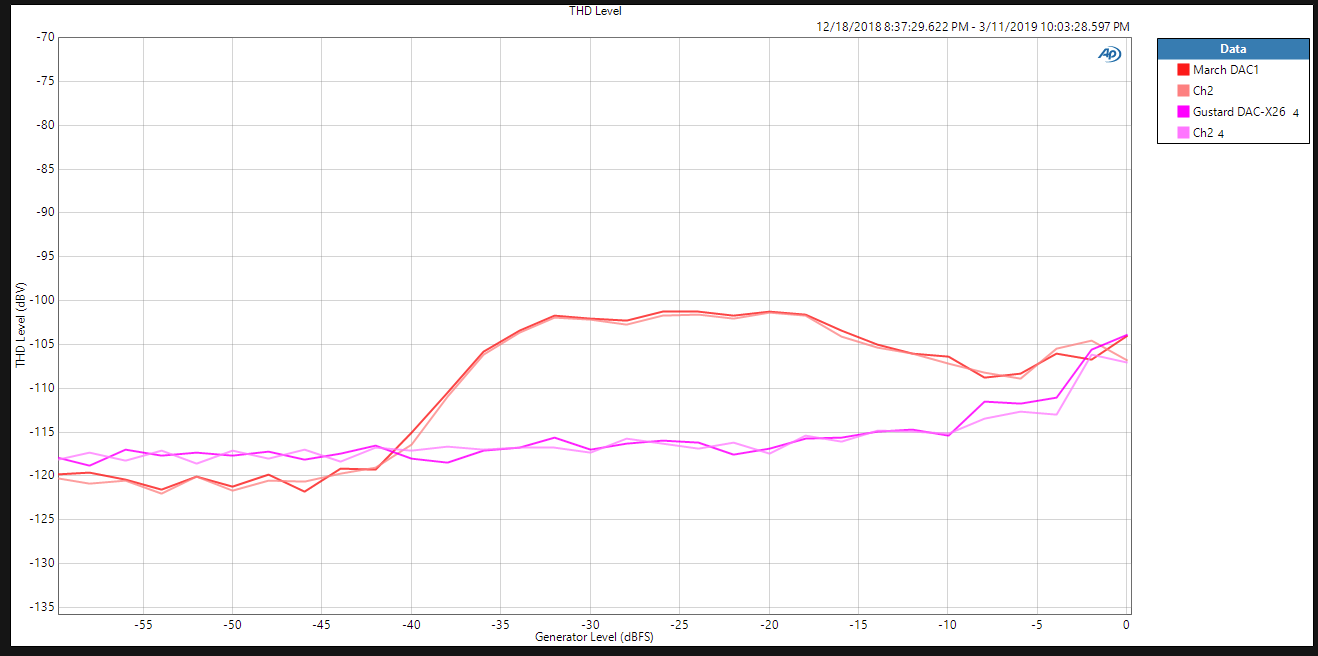Viewport: 1318px width, 656px height.
Task: Click the magenta Gustard DAC-X26 color swatch
Action: click(x=1183, y=112)
